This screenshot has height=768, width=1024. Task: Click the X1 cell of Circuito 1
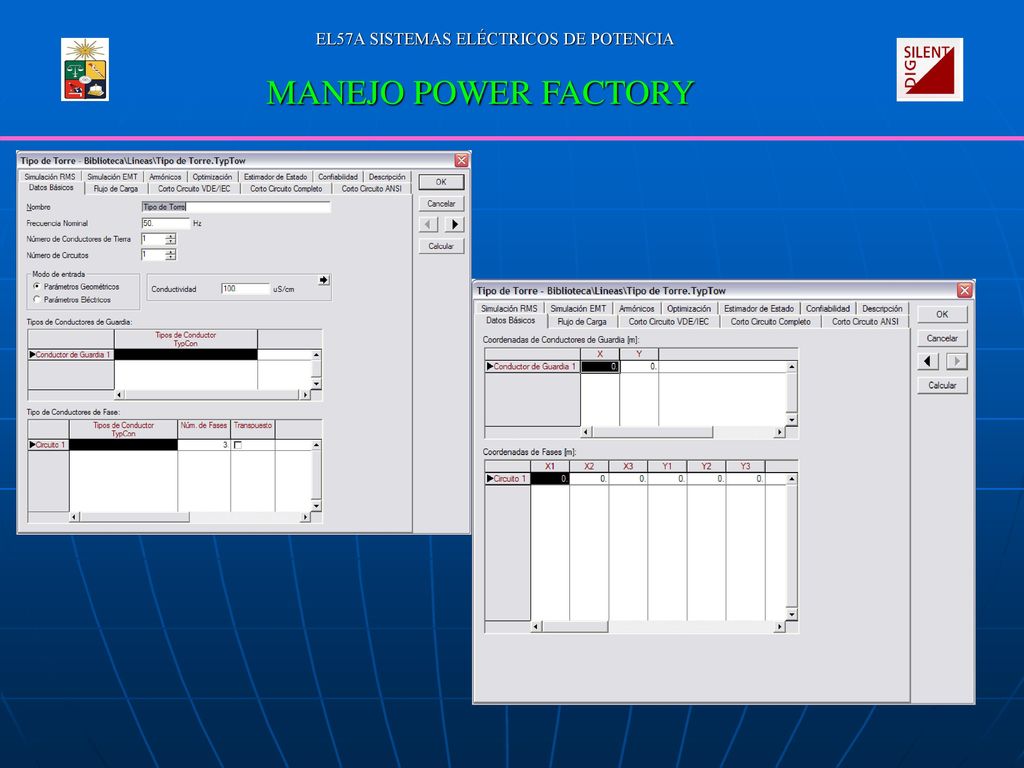550,479
